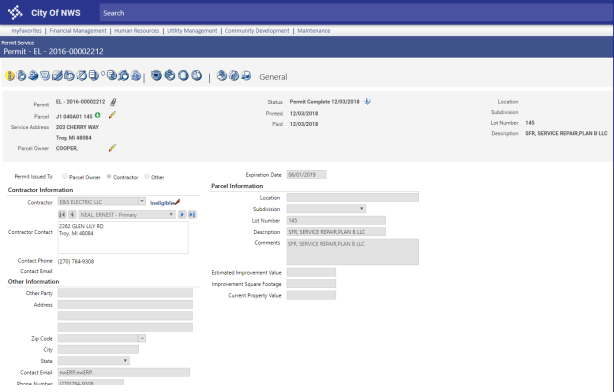Click the permit number EL - 2016-00002212 value
This screenshot has height=392, width=614.
pyautogui.click(x=80, y=102)
